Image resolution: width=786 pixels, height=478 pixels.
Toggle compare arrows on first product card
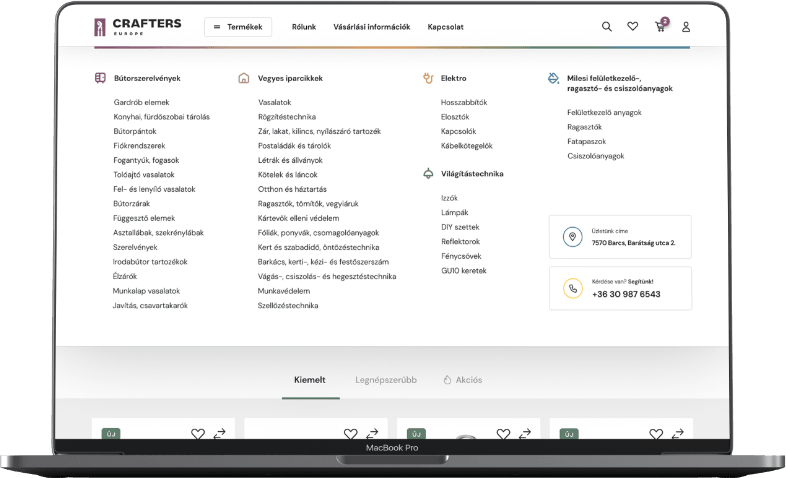coord(220,434)
